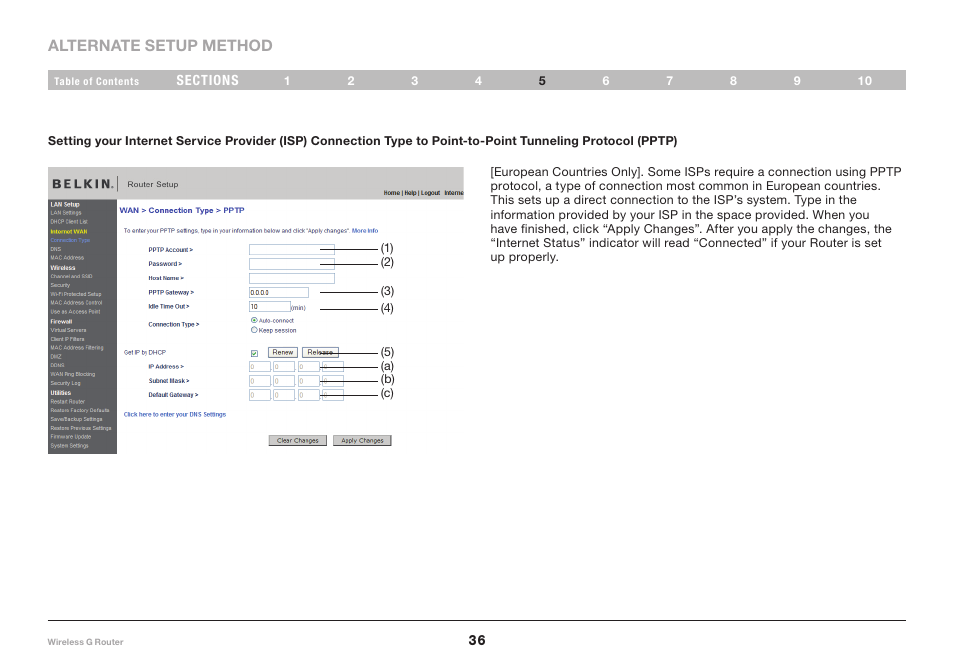This screenshot has height=668, width=954.
Task: Open the Table of Contents link
Action: 96,81
